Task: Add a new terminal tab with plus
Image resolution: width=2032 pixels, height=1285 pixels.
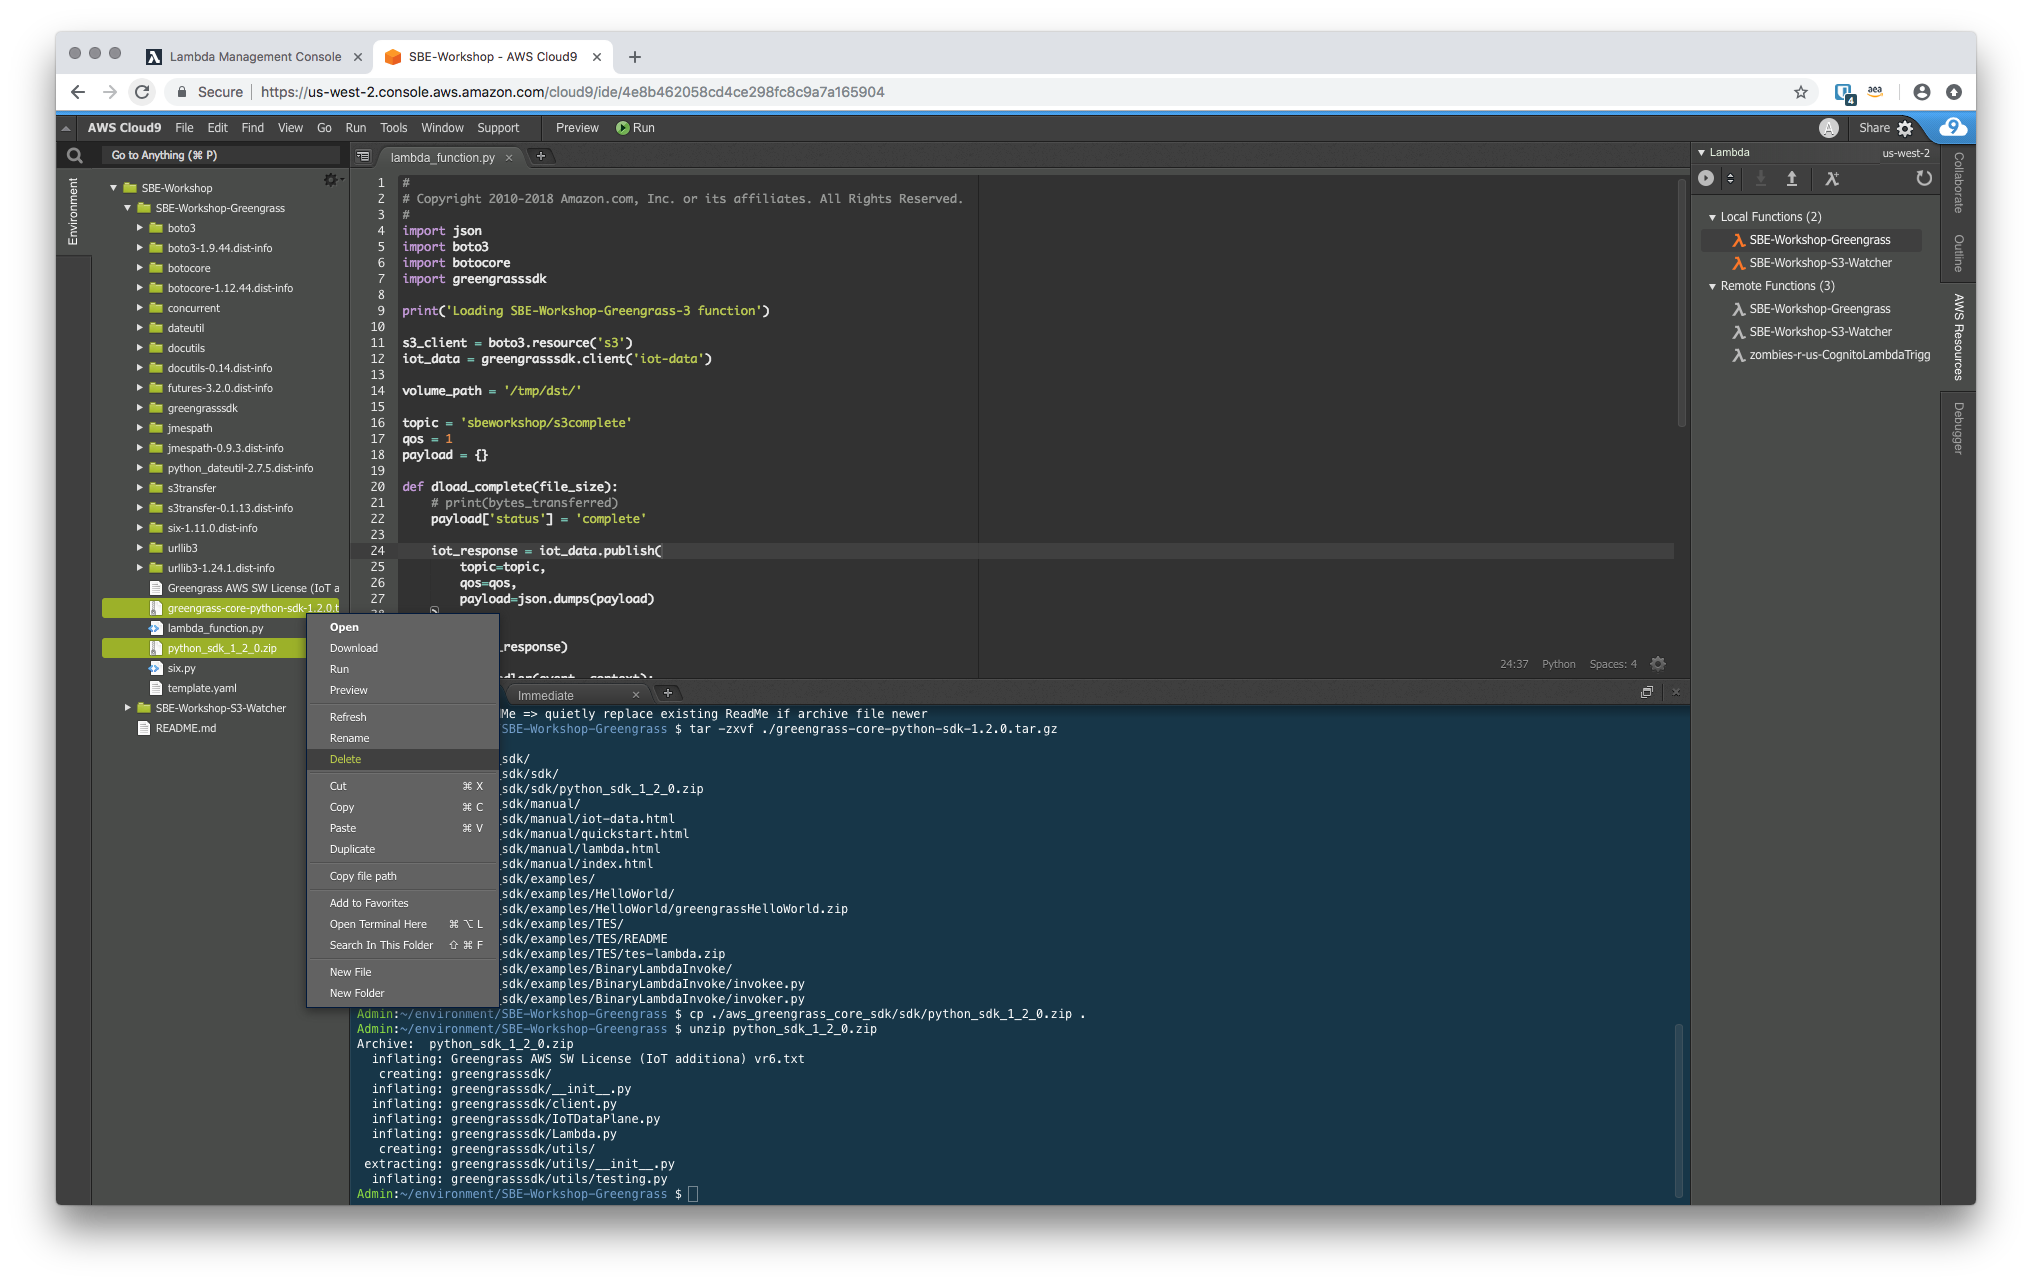Action: pos(668,693)
